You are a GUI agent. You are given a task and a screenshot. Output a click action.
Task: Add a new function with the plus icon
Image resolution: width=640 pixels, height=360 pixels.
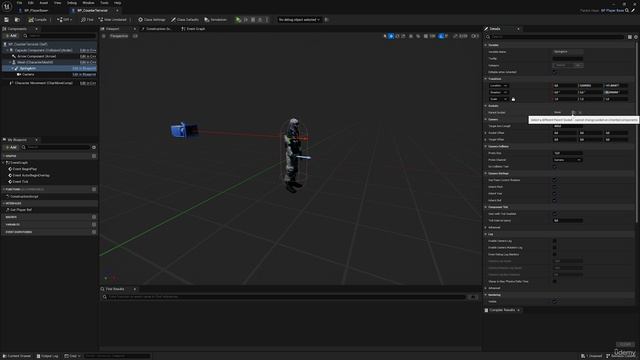coord(94,189)
